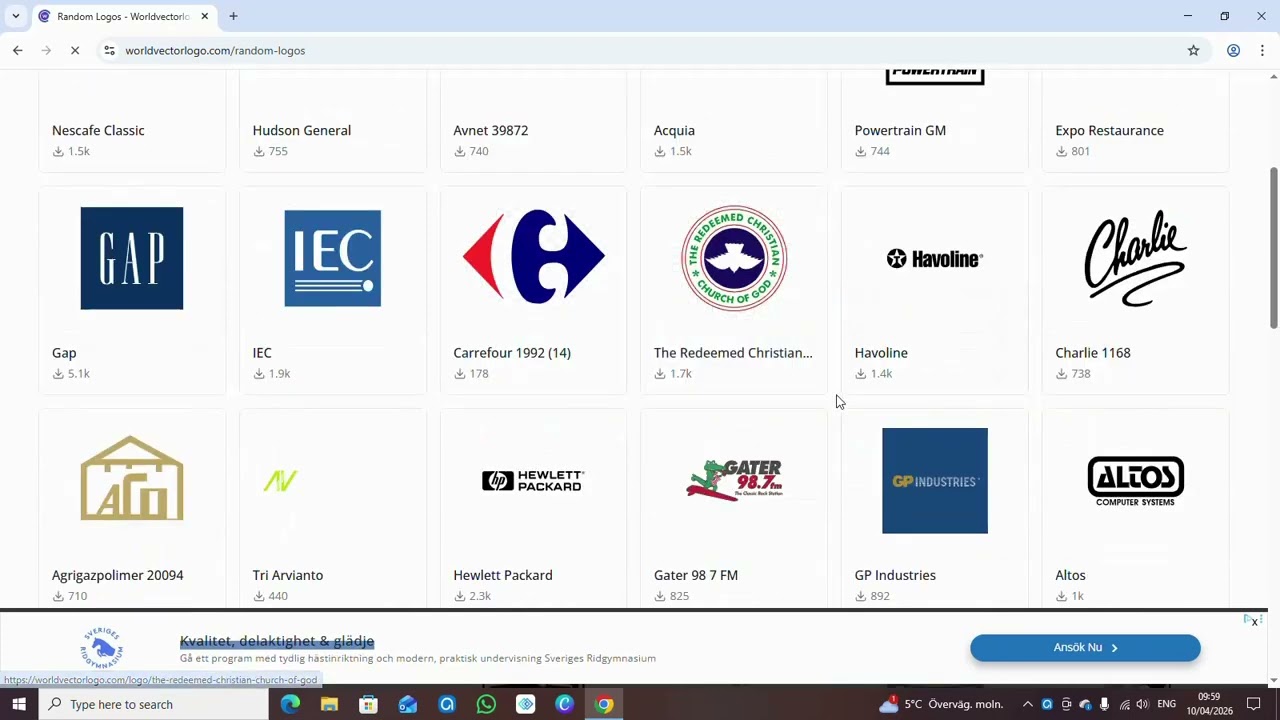Click the Ansök Nu ad button
Image resolution: width=1280 pixels, height=720 pixels.
coord(1085,647)
